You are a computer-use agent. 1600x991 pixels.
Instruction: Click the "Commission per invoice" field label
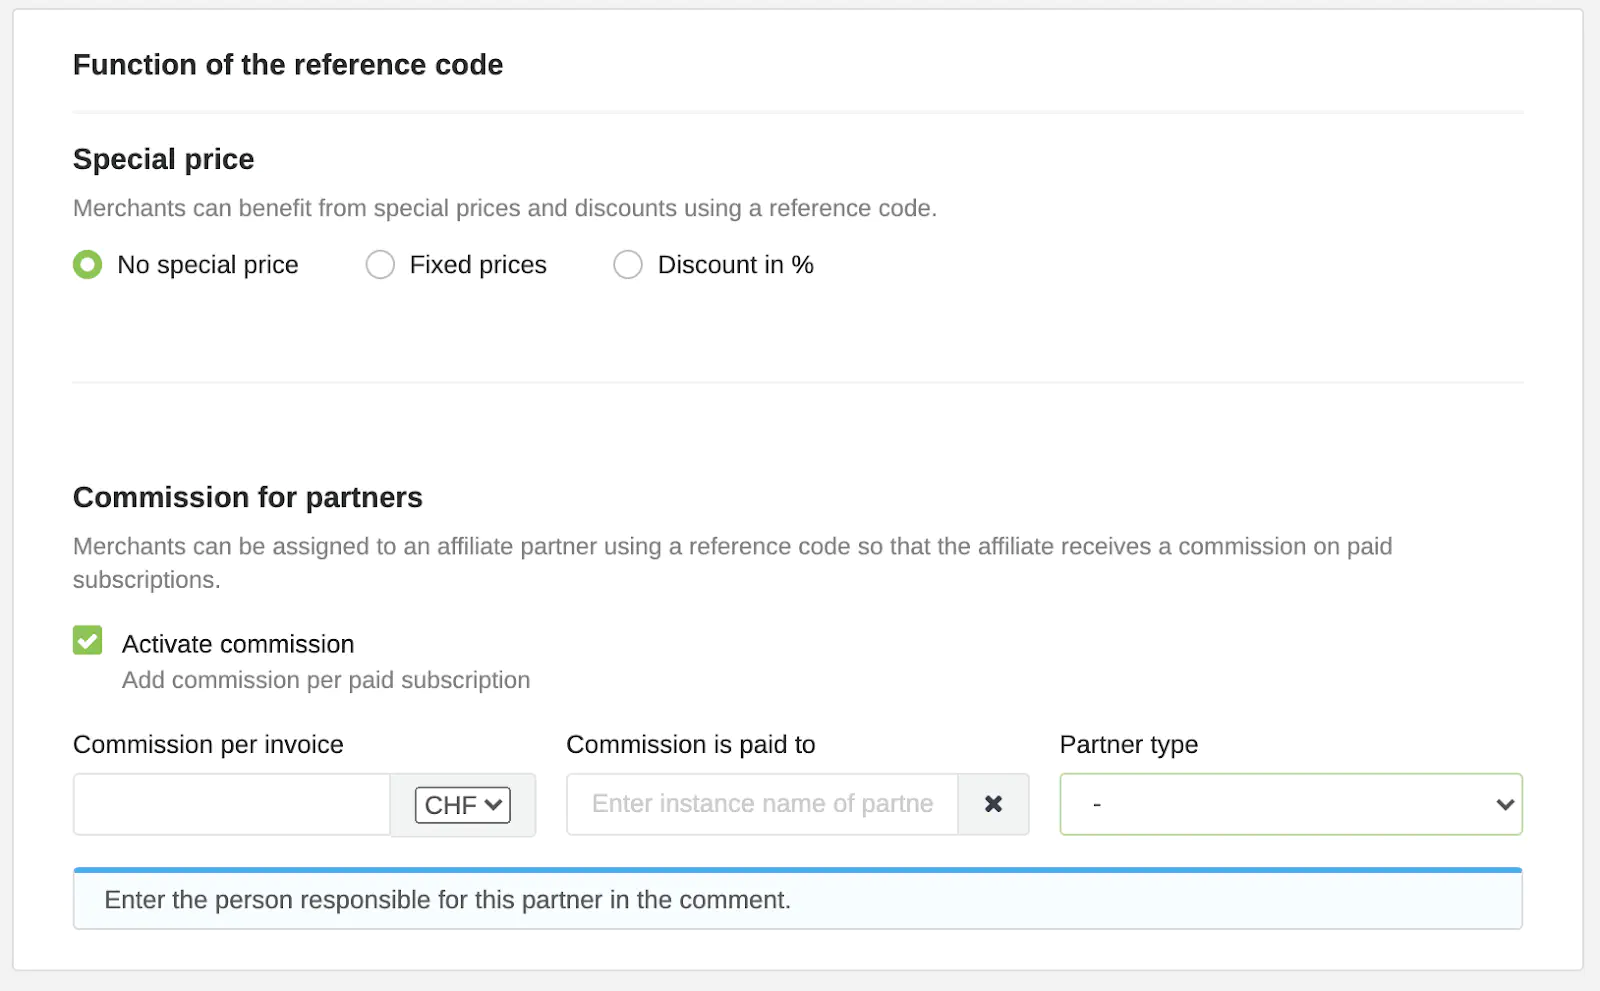pos(208,745)
